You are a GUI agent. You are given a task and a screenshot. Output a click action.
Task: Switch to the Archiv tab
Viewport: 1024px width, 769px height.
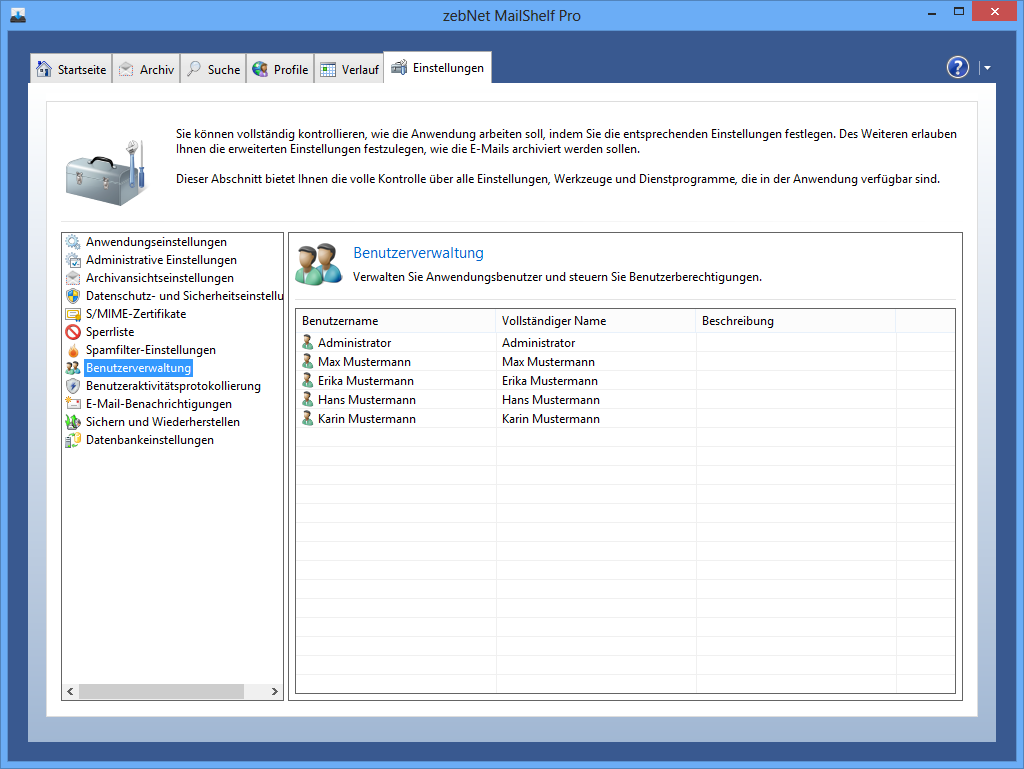click(x=146, y=69)
